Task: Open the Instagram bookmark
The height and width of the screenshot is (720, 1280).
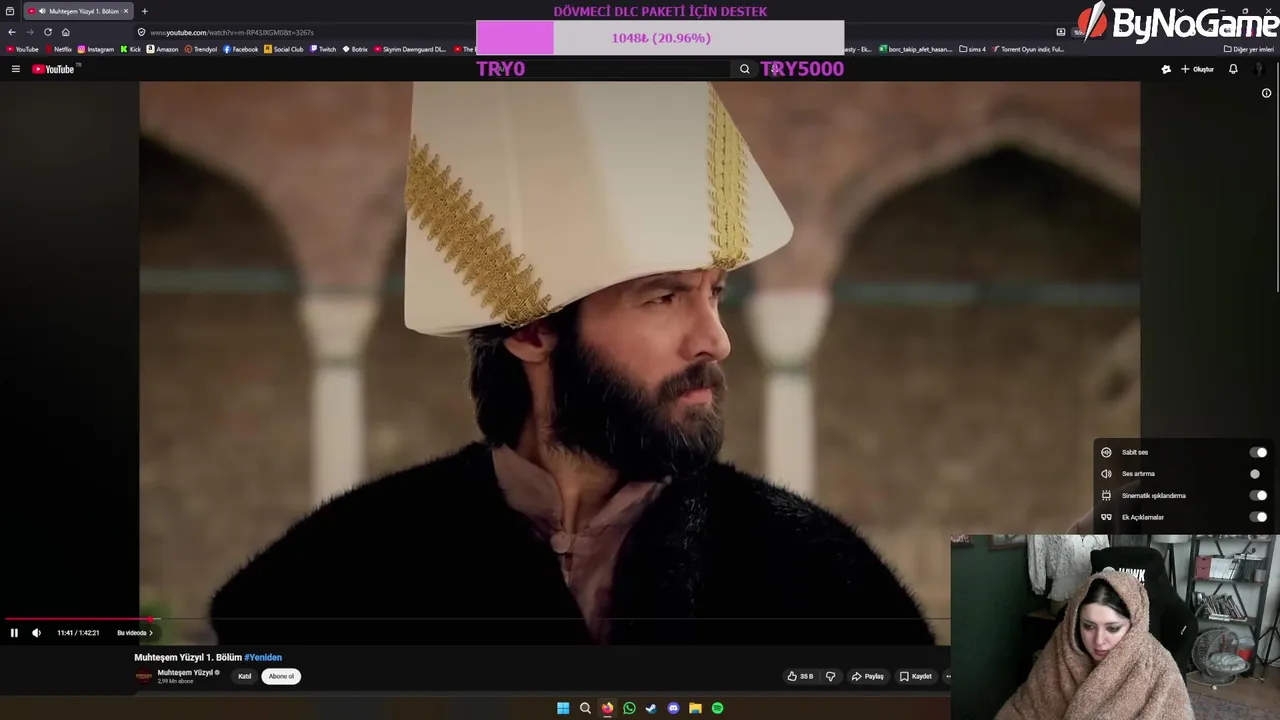Action: [96, 49]
